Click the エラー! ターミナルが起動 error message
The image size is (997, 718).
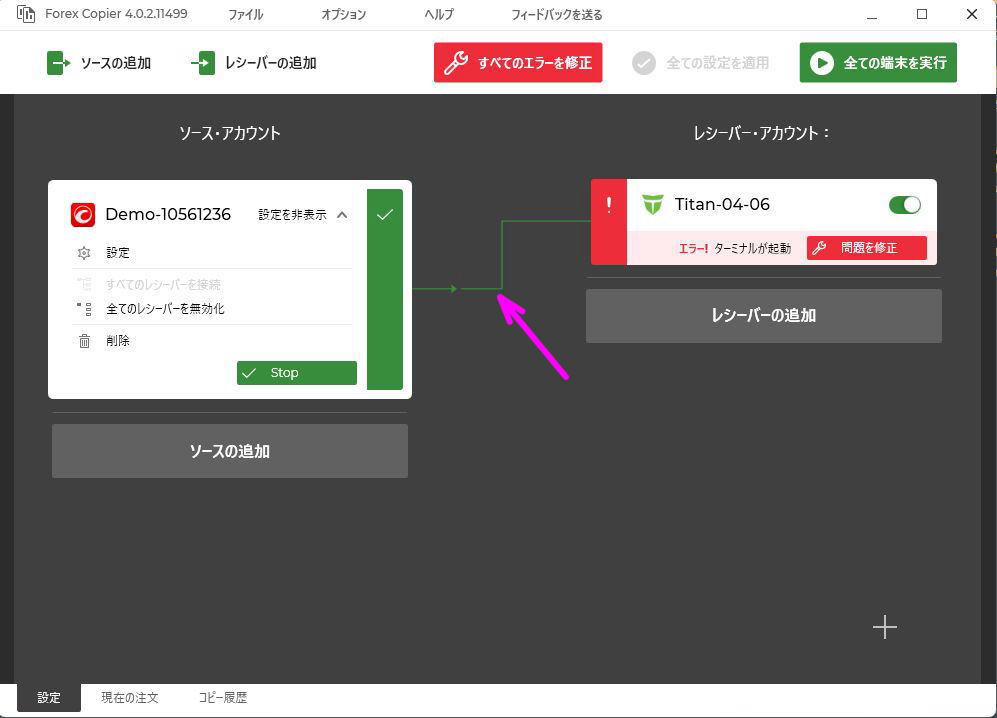pyautogui.click(x=734, y=248)
